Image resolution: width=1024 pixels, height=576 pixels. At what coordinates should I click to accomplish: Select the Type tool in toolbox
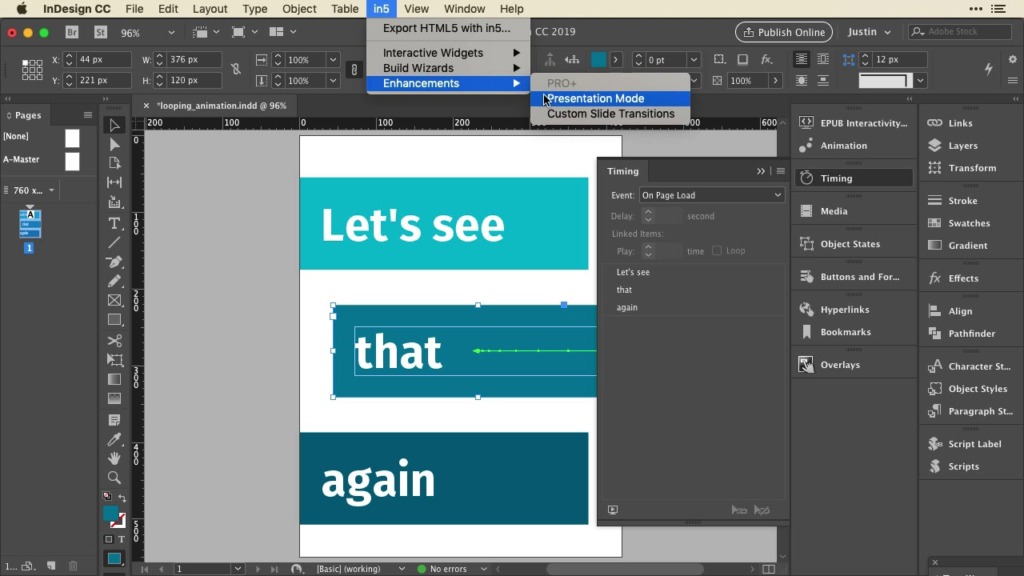114,222
